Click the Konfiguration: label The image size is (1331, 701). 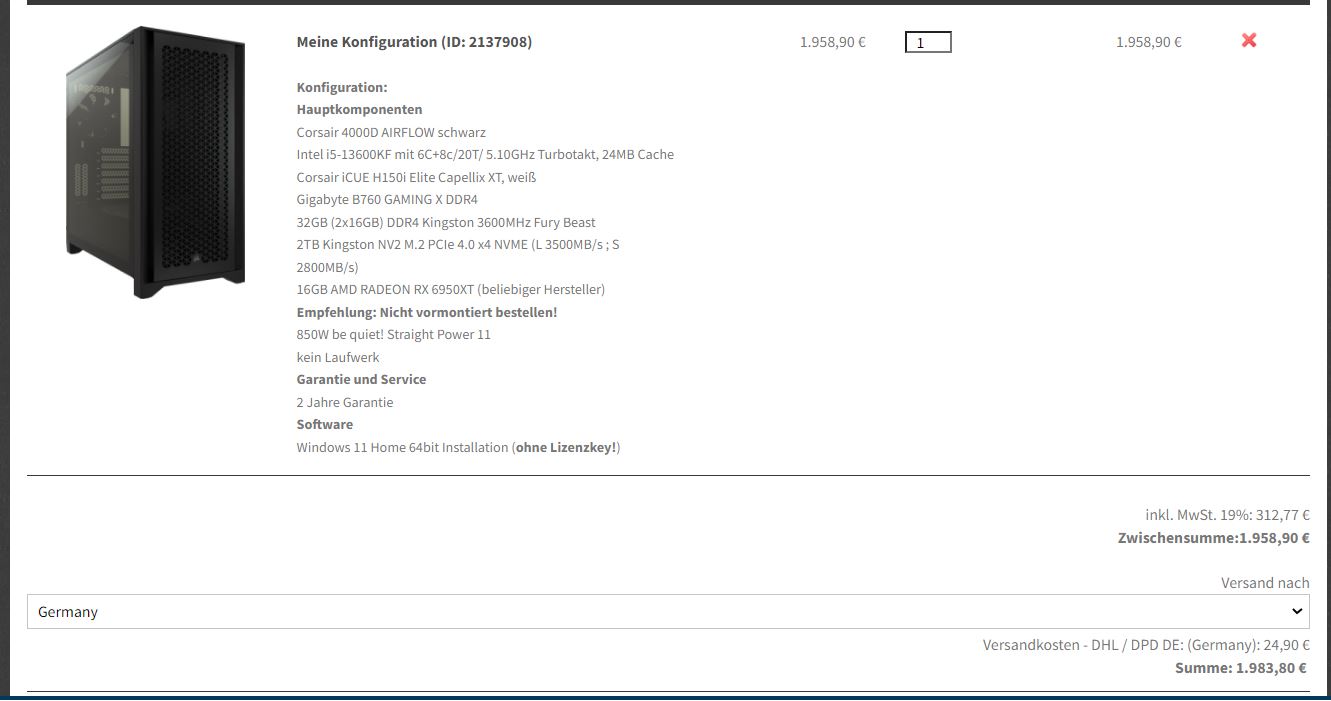[x=342, y=87]
